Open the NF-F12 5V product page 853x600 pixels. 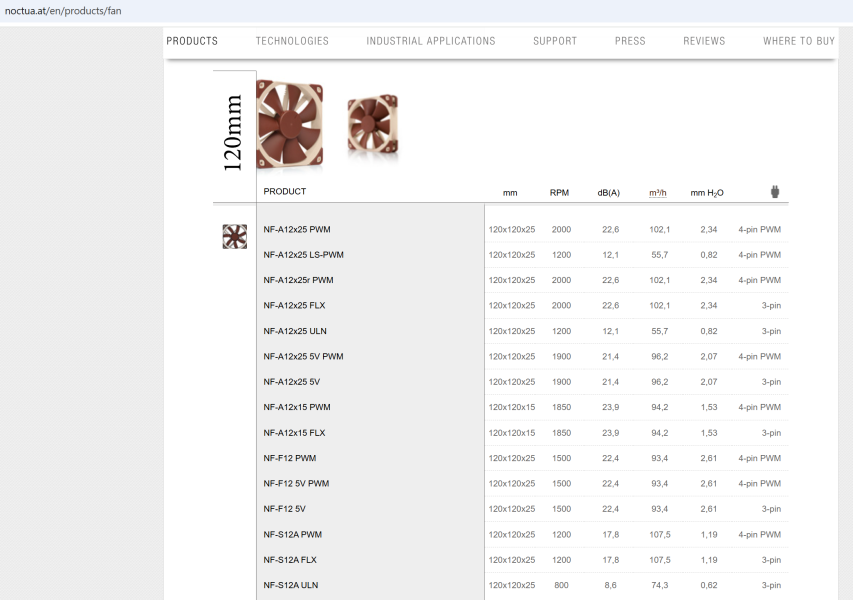coord(285,509)
